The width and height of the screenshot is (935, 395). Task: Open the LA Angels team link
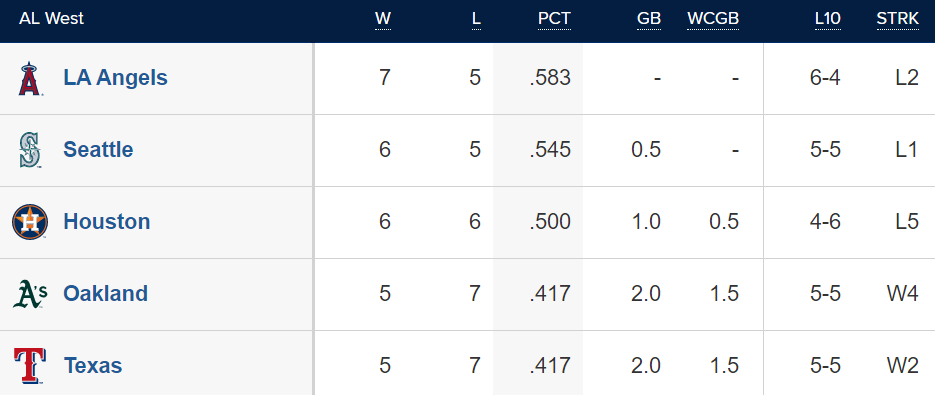coord(116,78)
